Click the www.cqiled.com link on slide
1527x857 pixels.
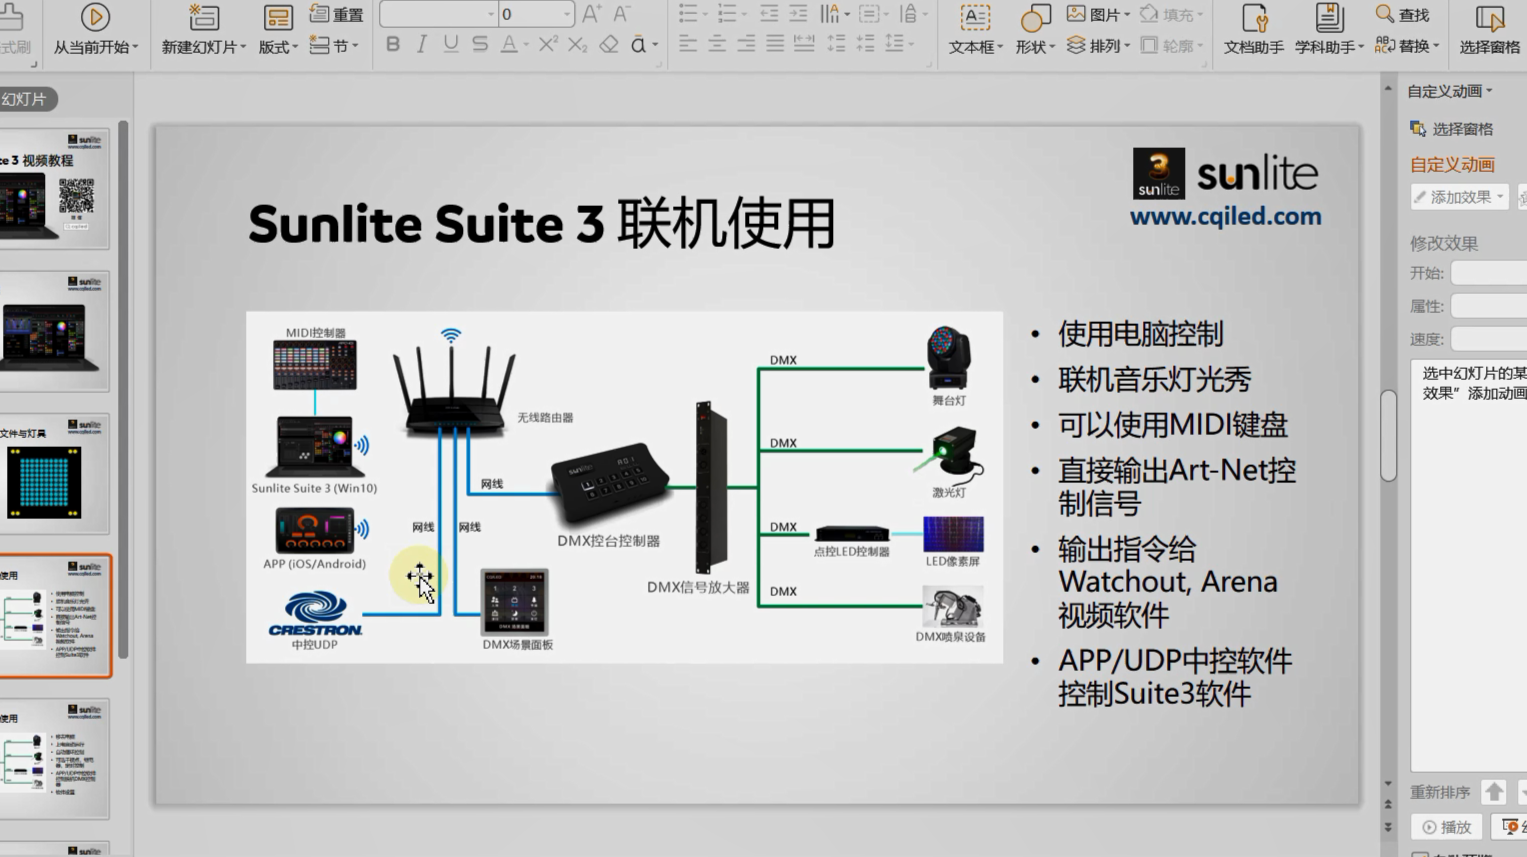tap(1225, 216)
